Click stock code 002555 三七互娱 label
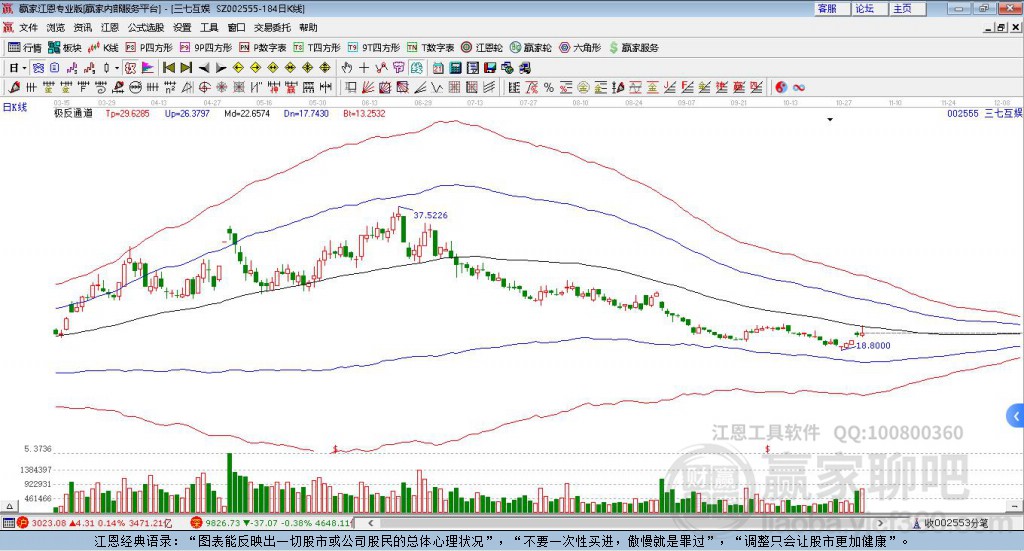This screenshot has width=1024, height=551. pos(985,113)
